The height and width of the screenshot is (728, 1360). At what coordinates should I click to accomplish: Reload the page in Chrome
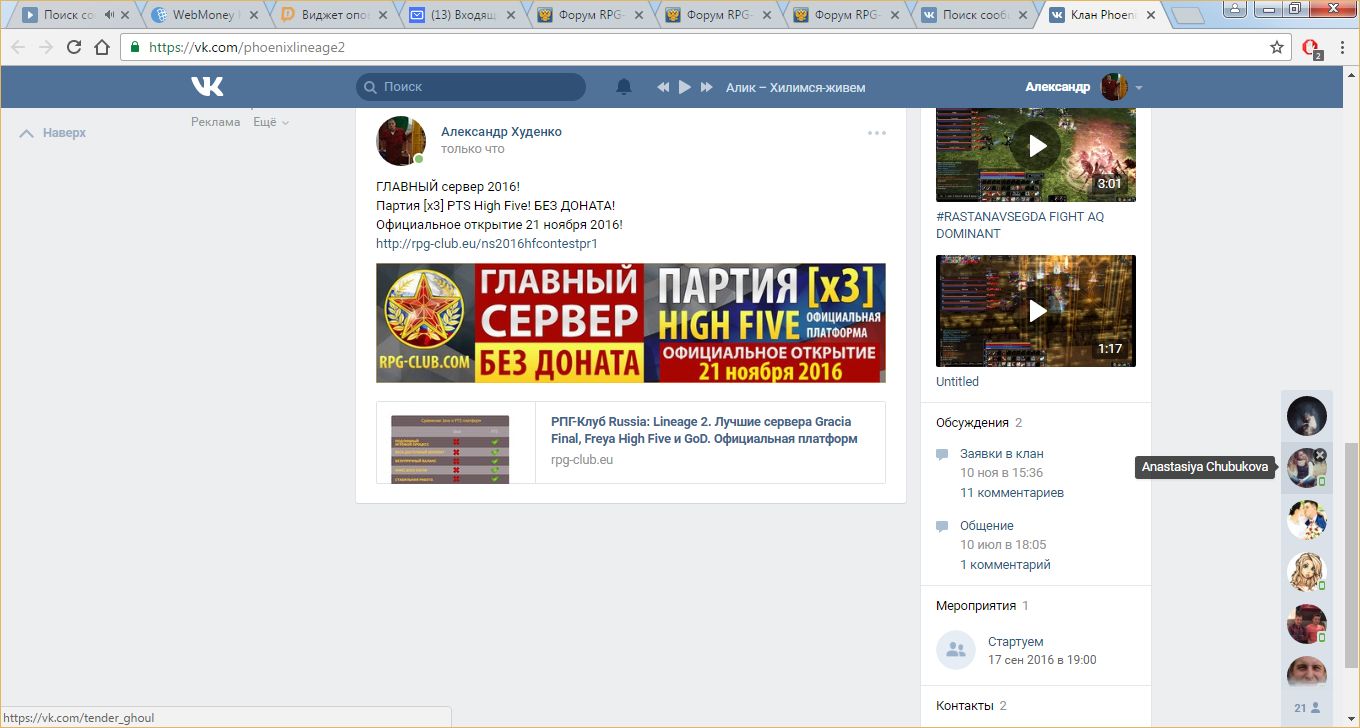point(74,47)
